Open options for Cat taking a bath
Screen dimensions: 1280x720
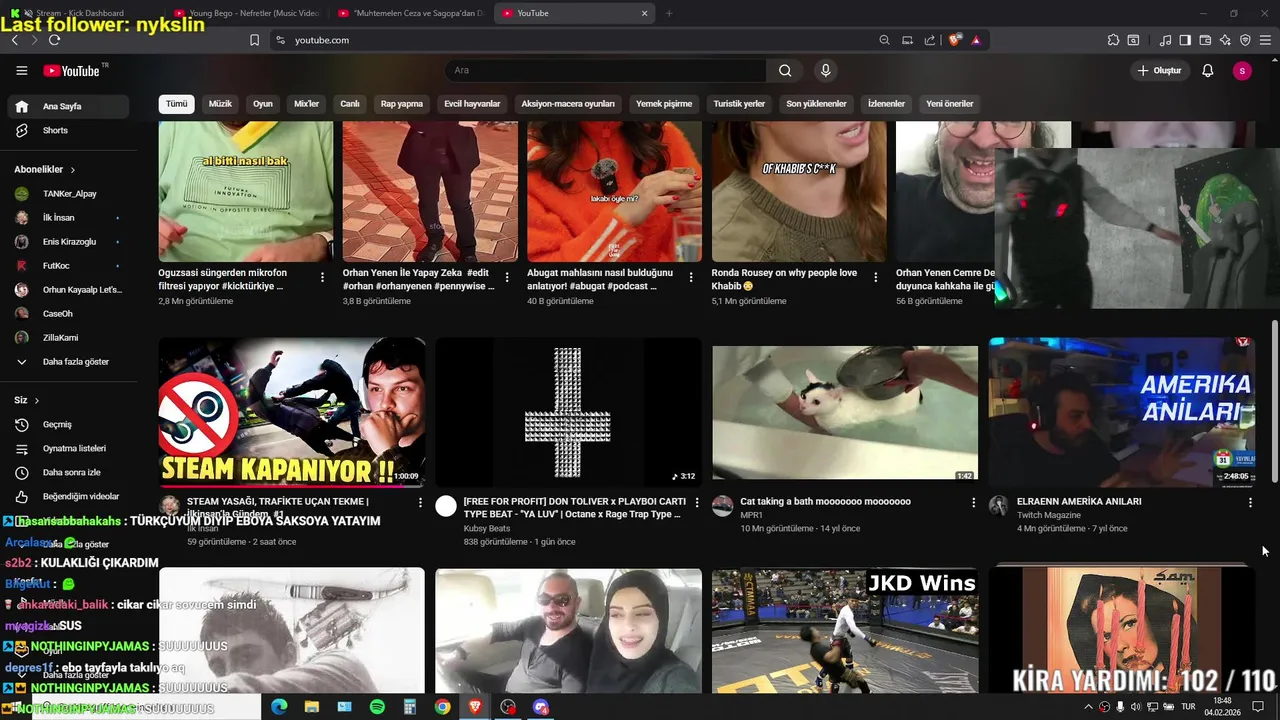click(973, 503)
